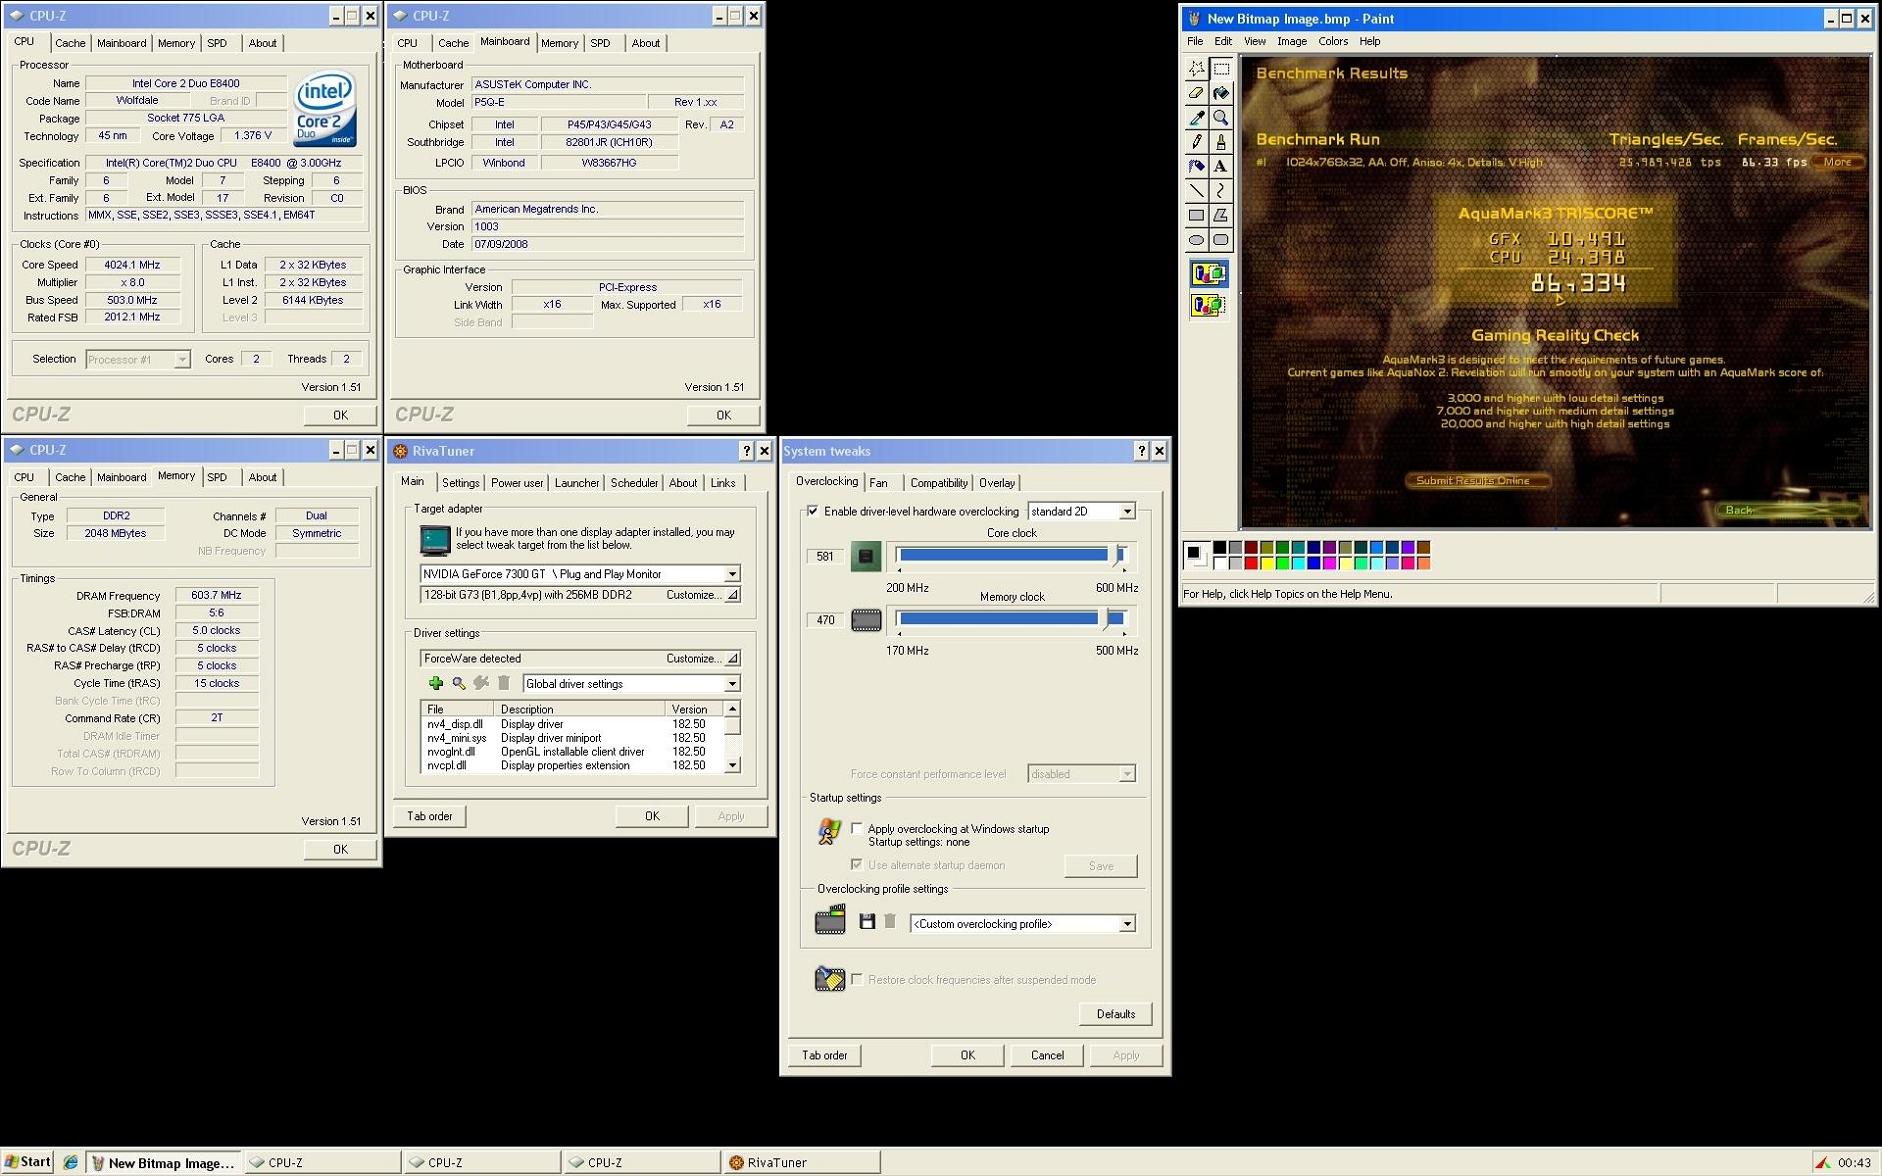Click the overclocking profile clapperboard icon
1882x1176 pixels.
830,919
